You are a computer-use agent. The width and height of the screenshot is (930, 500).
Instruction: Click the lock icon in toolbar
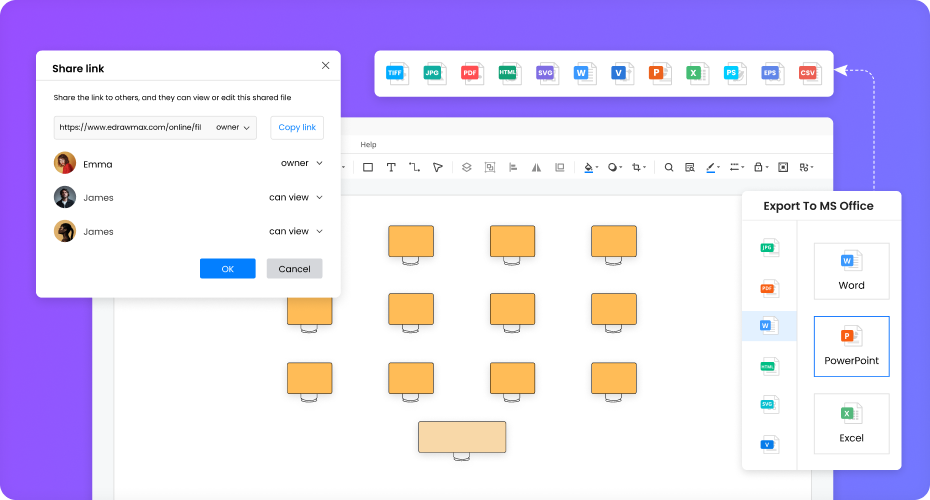pos(759,168)
